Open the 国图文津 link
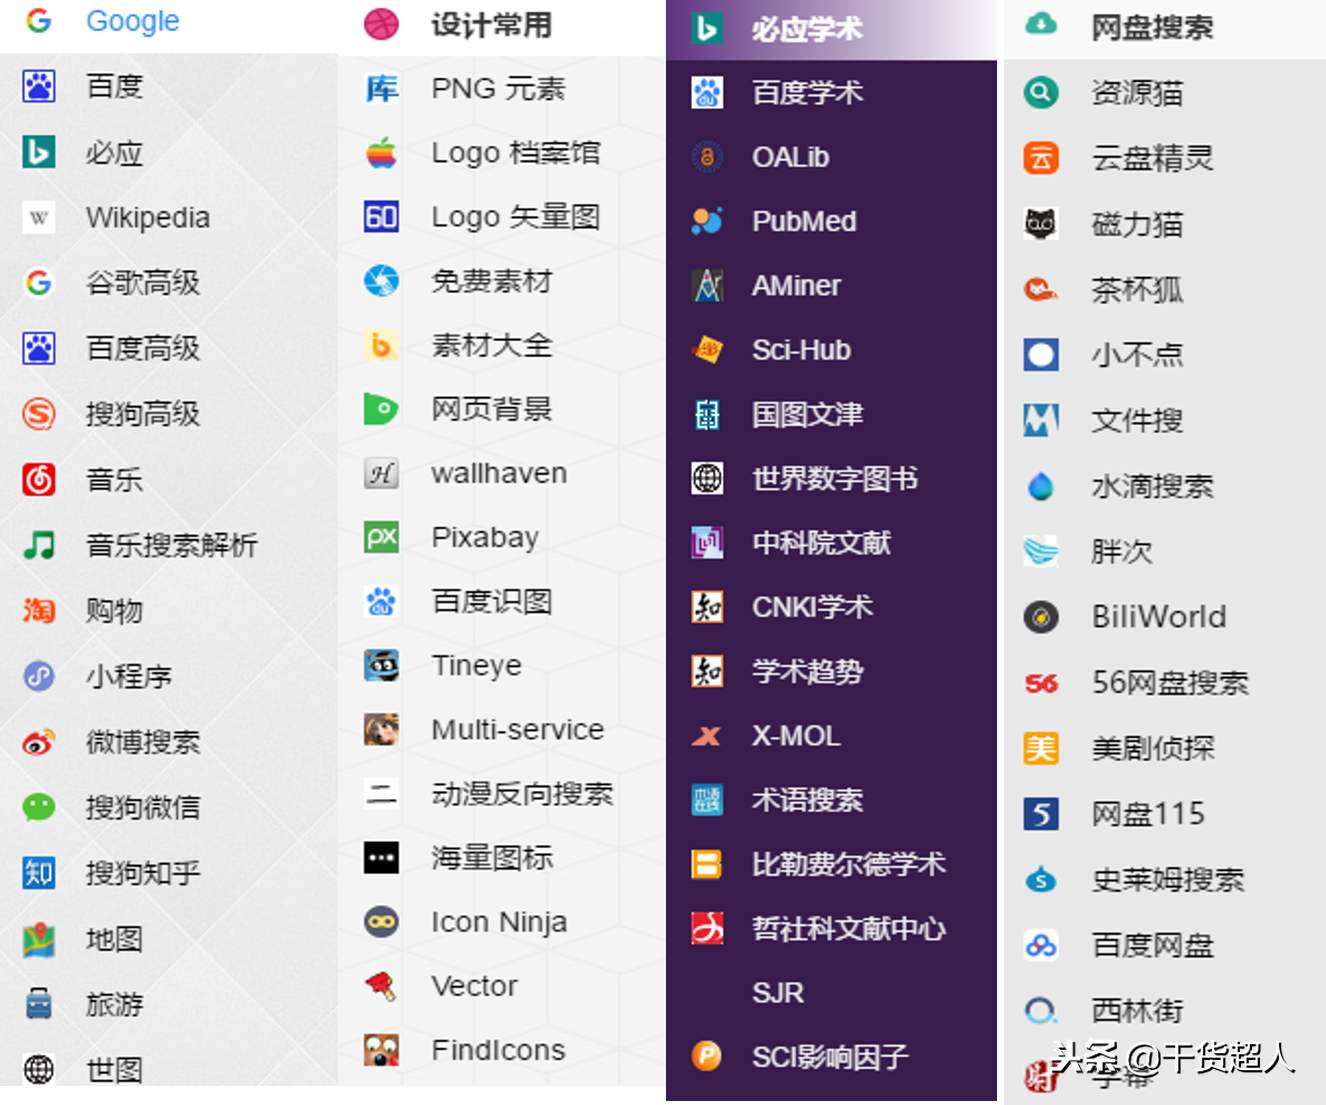This screenshot has height=1105, width=1326. tap(807, 414)
